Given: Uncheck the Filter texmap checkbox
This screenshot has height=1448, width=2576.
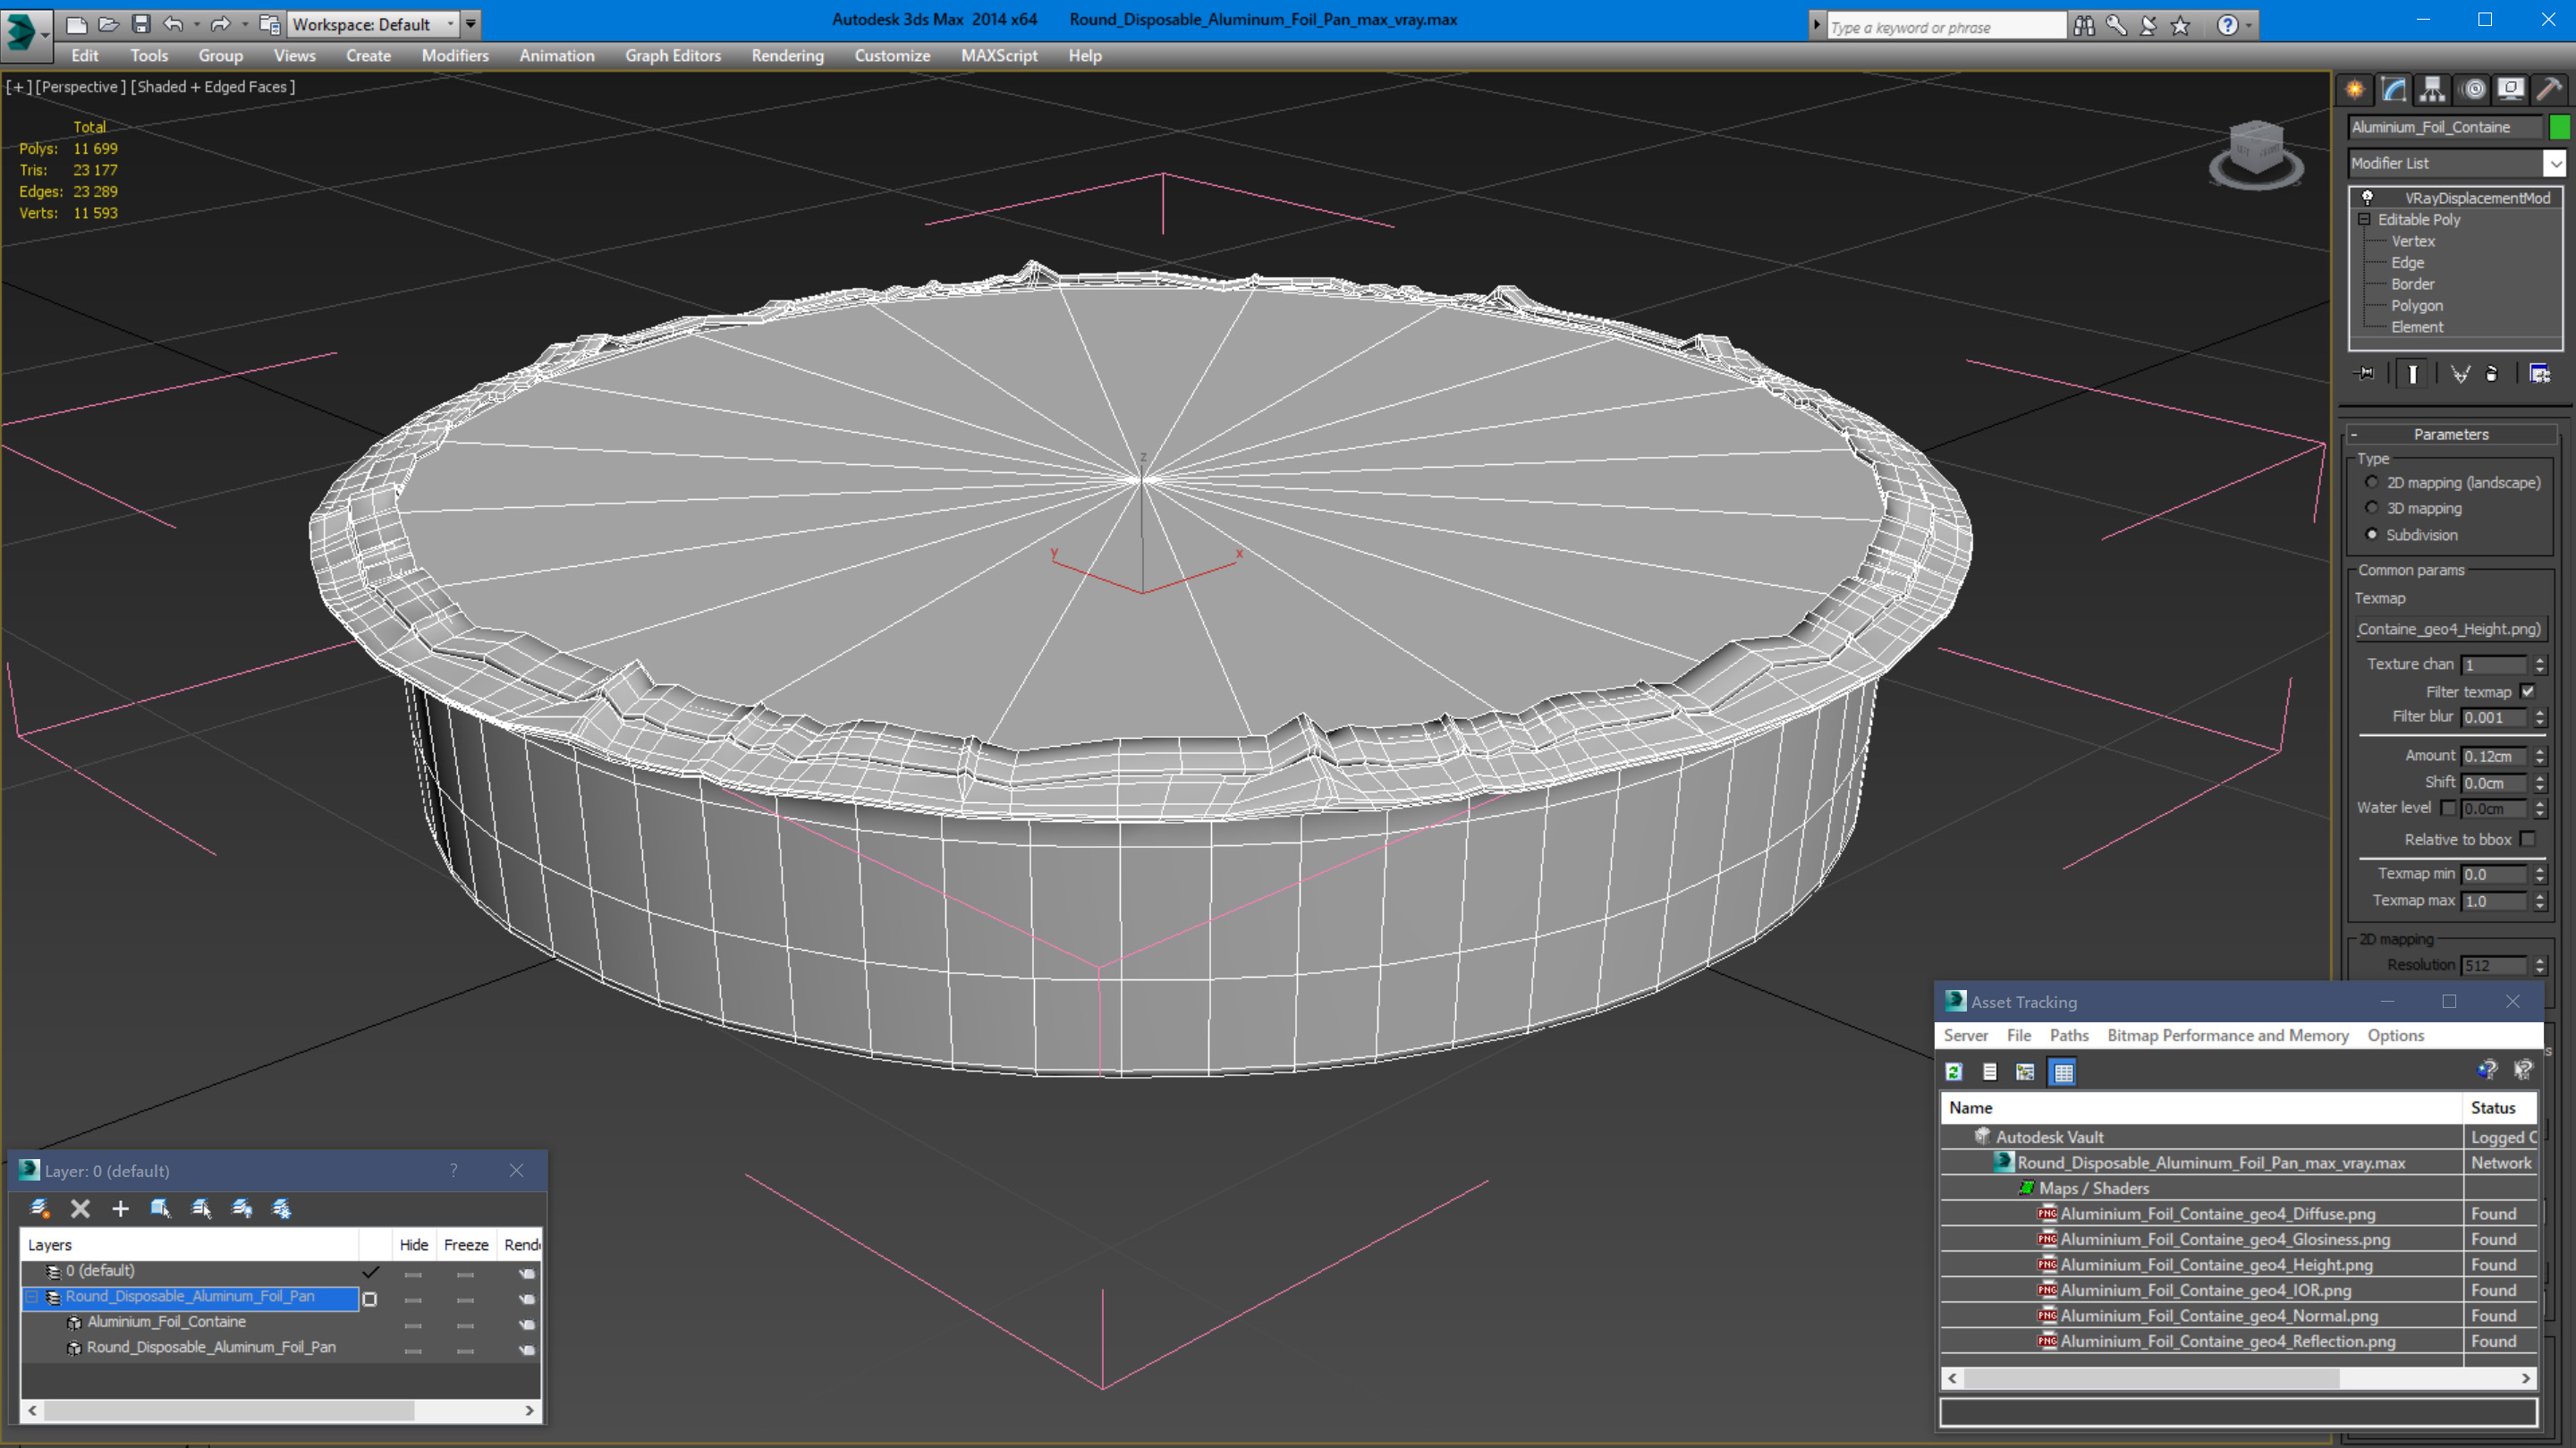Looking at the screenshot, I should pos(2527,691).
